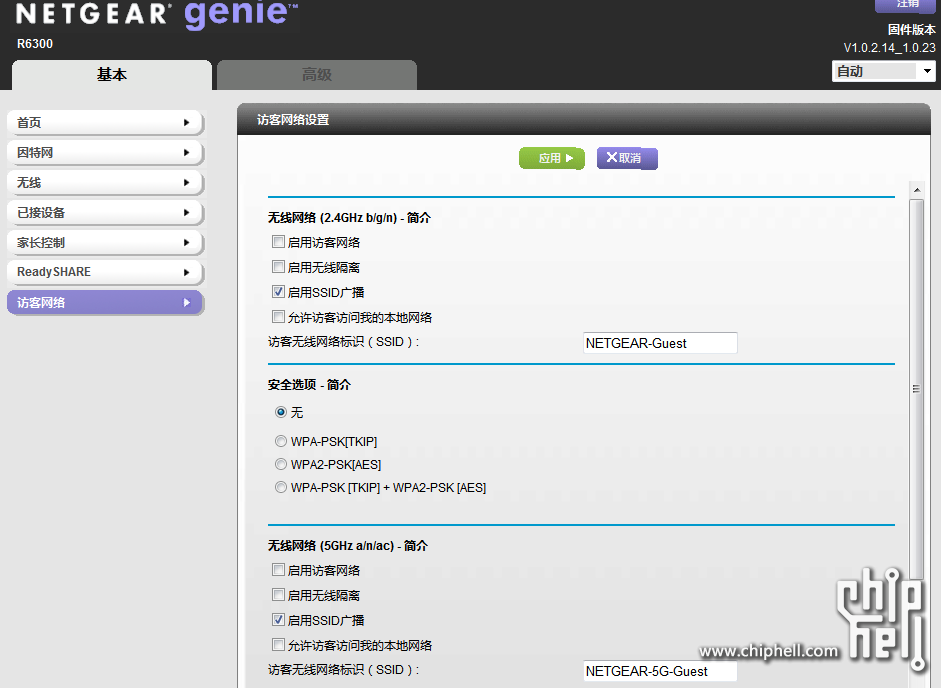Click the arrow beside 无线
Screen dimensions: 941x688
point(187,183)
